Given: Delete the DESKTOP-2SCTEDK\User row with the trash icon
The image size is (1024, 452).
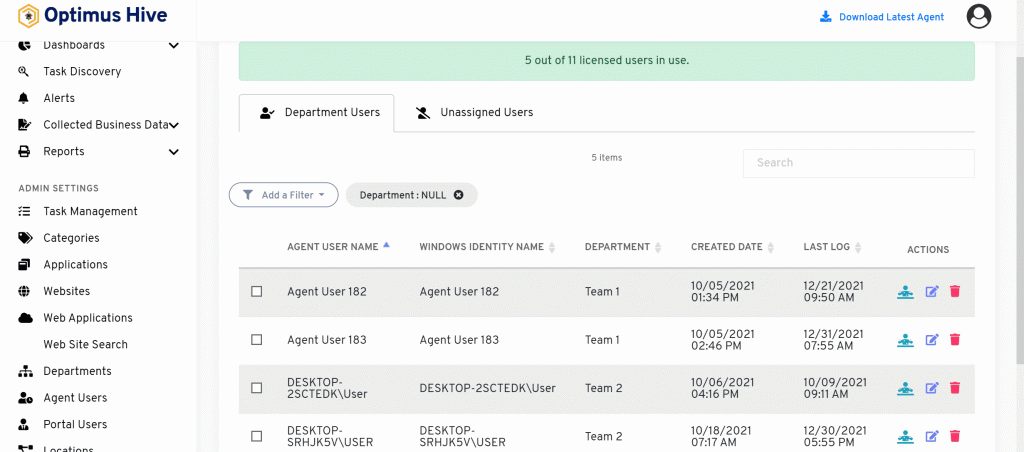Looking at the screenshot, I should [x=955, y=388].
